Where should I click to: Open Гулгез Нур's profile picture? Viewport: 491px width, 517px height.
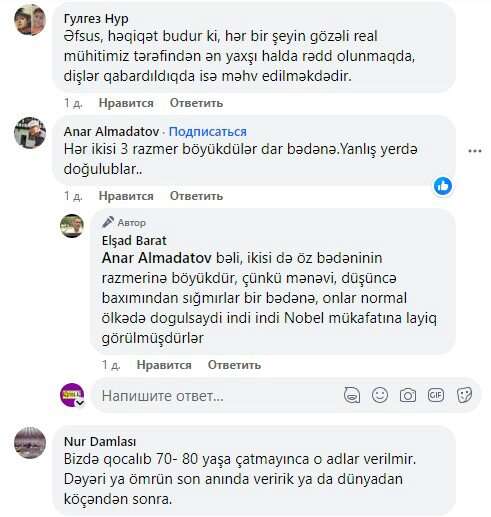point(30,20)
